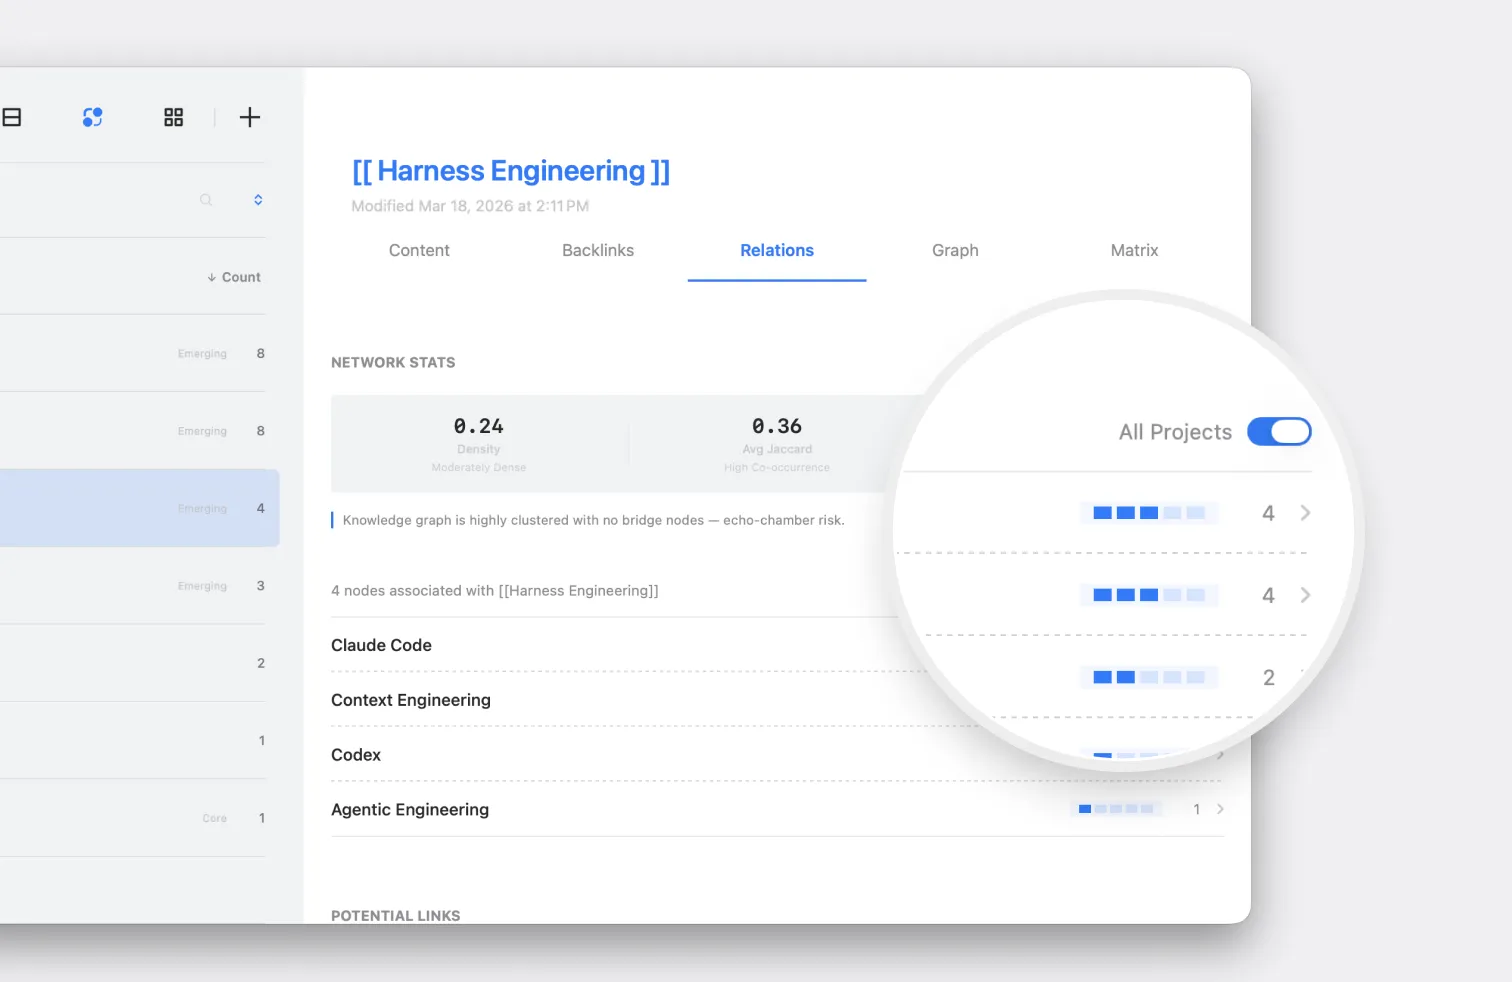Open the Context Engineering node

(x=411, y=700)
